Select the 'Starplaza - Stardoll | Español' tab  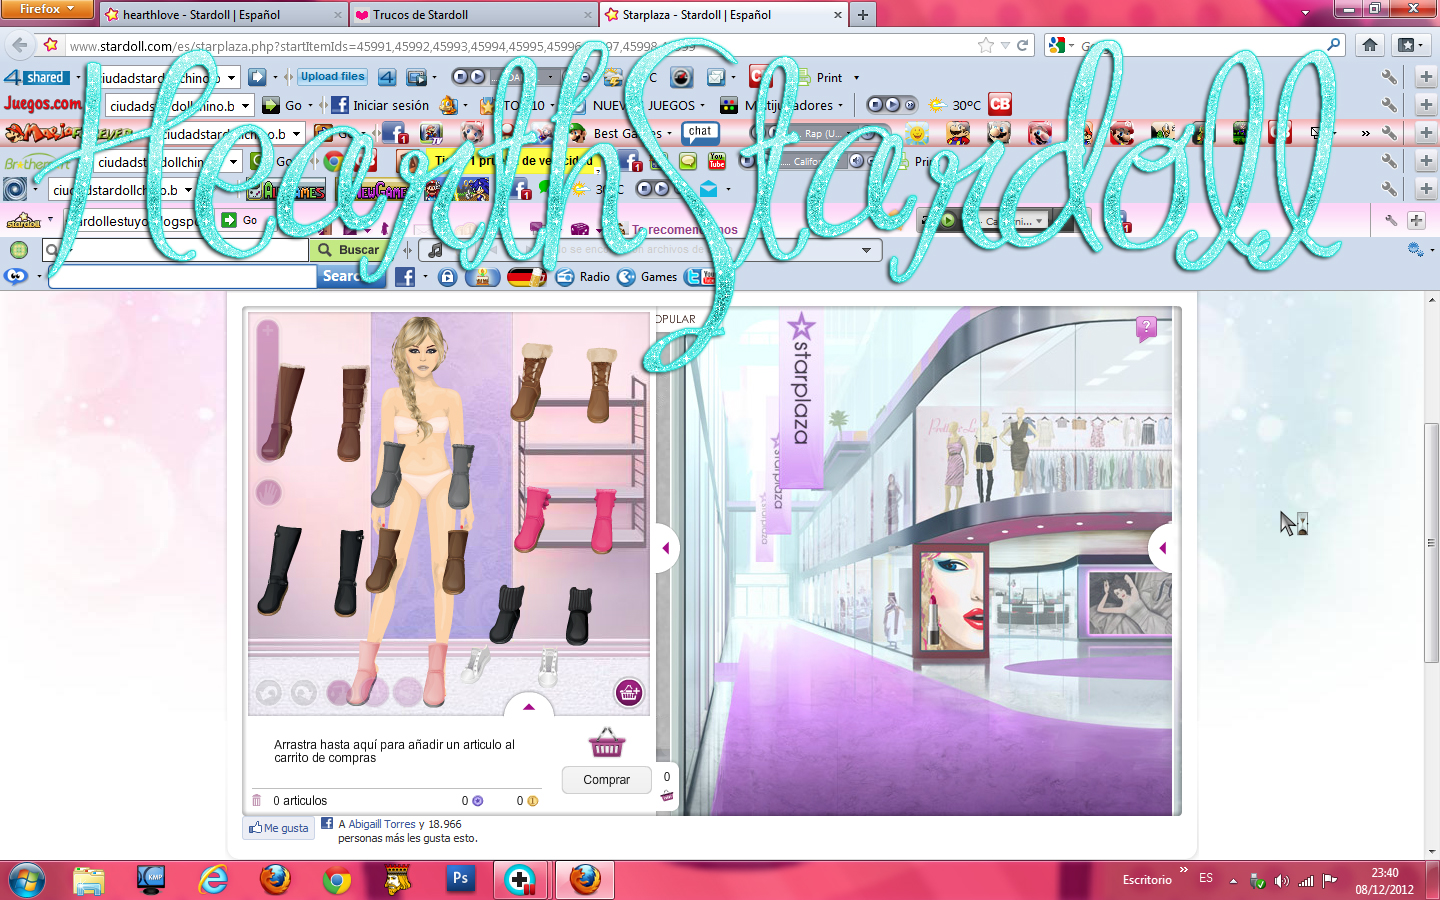tap(723, 15)
